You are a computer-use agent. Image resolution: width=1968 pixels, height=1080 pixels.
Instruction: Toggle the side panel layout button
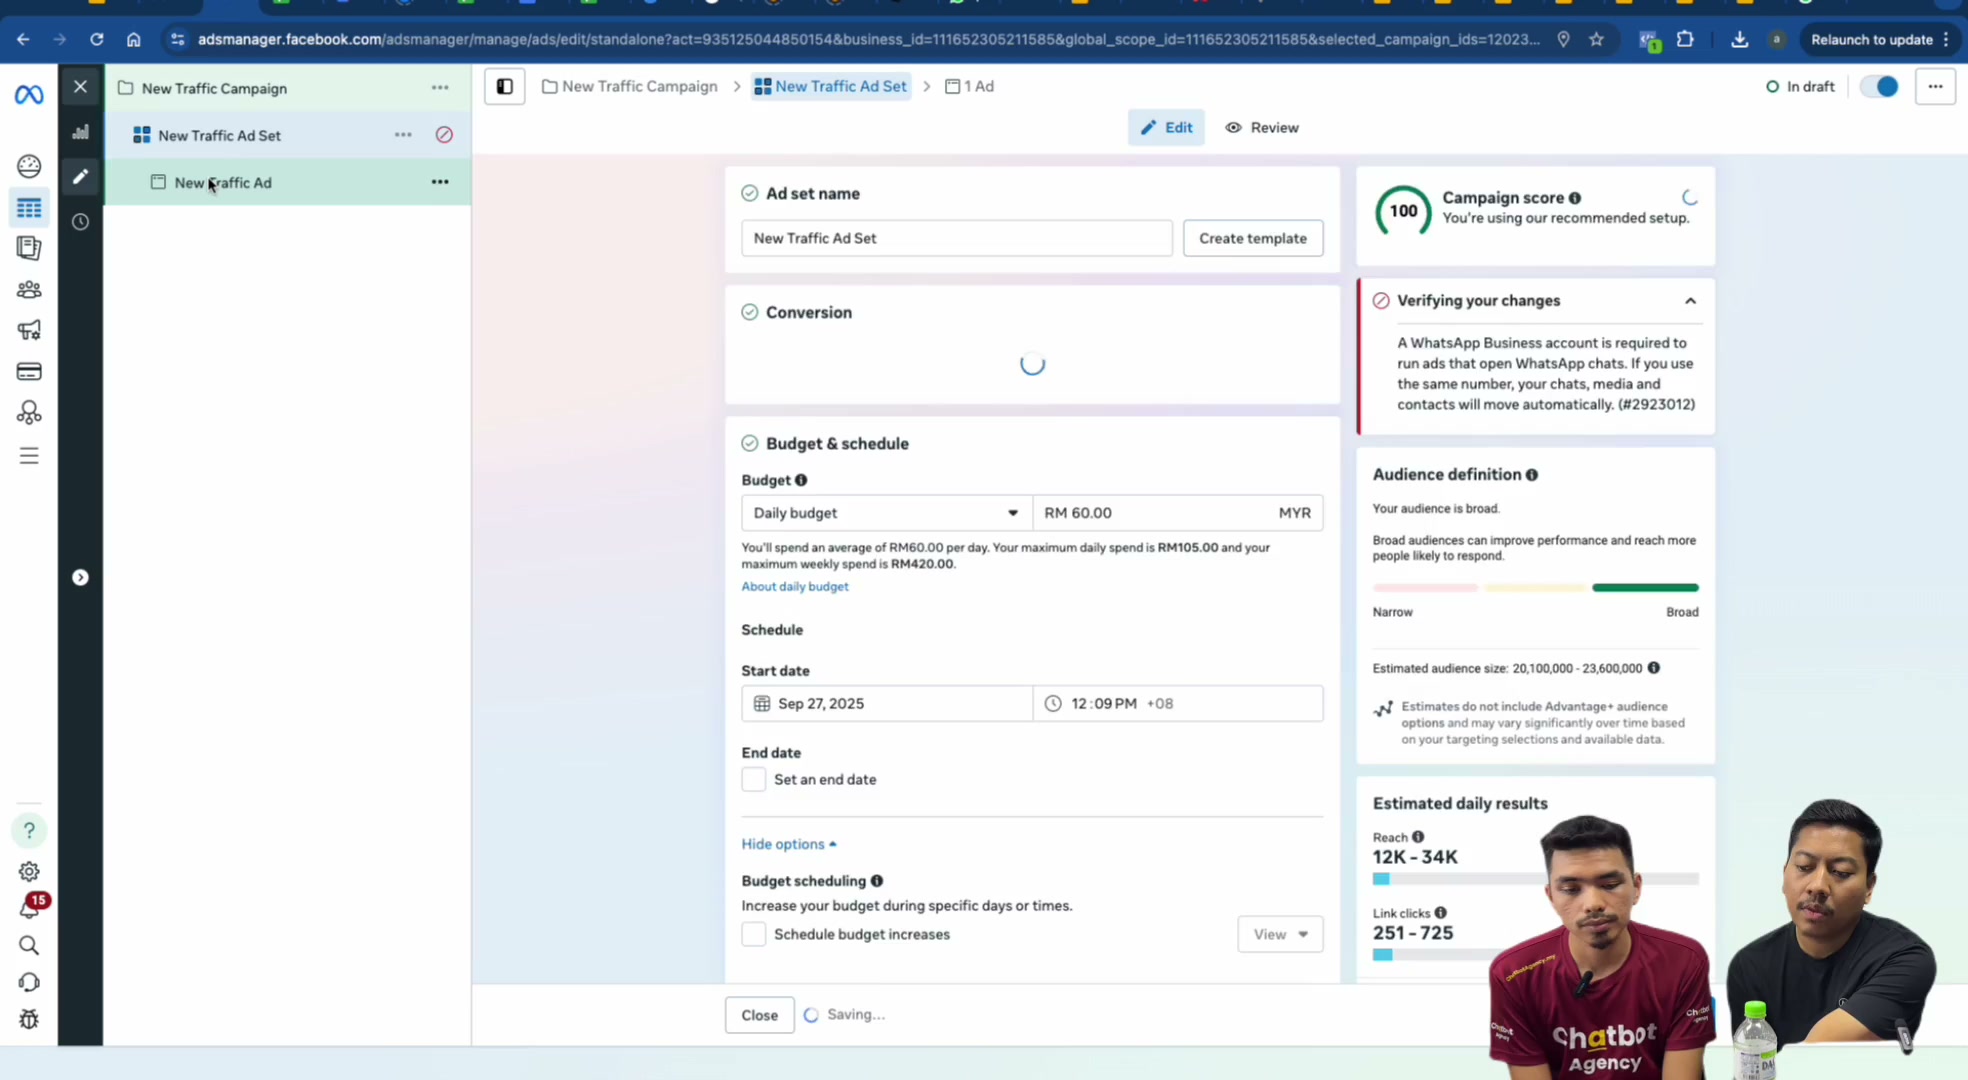pyautogui.click(x=505, y=87)
